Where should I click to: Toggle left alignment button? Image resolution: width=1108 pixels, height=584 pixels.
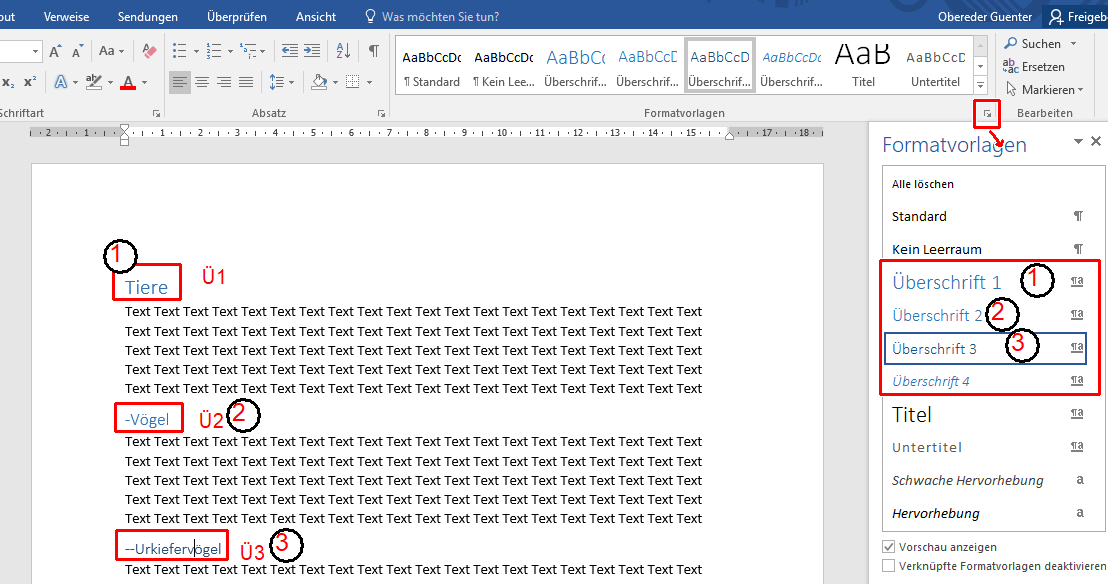tap(180, 83)
